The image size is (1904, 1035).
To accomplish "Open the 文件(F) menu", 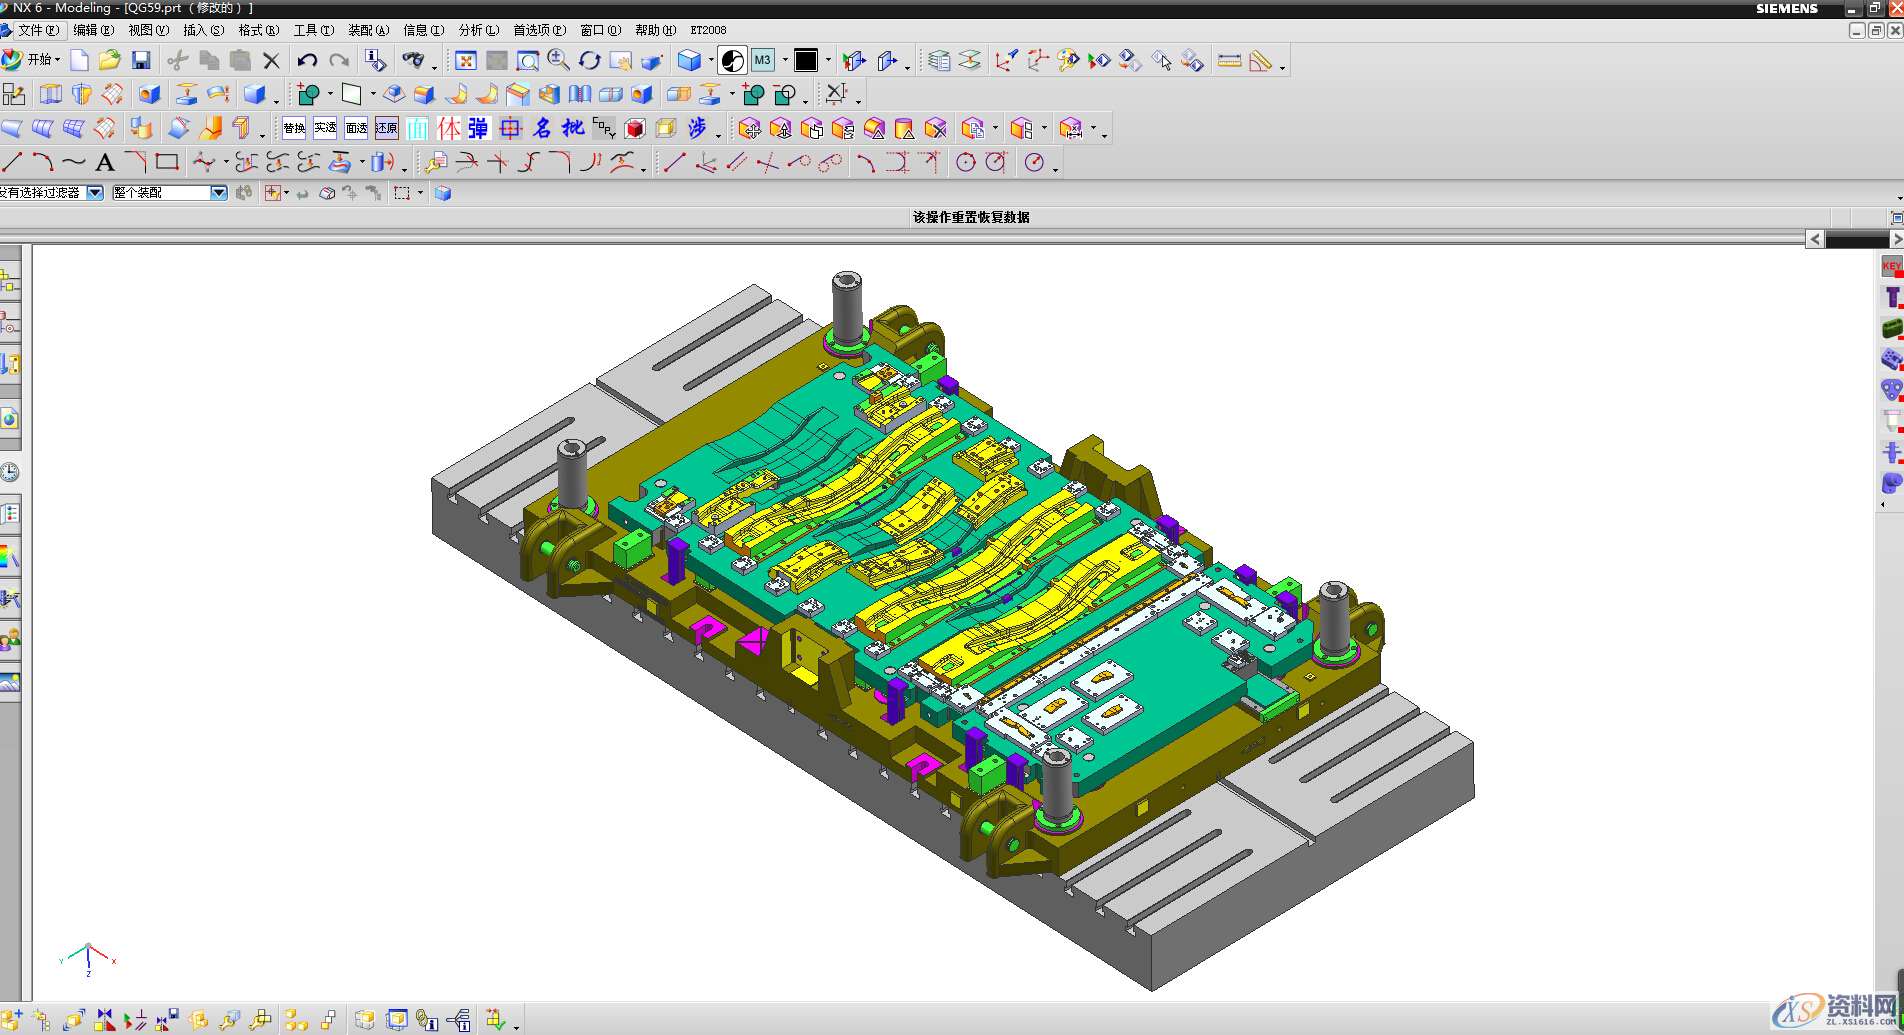I will (x=37, y=30).
